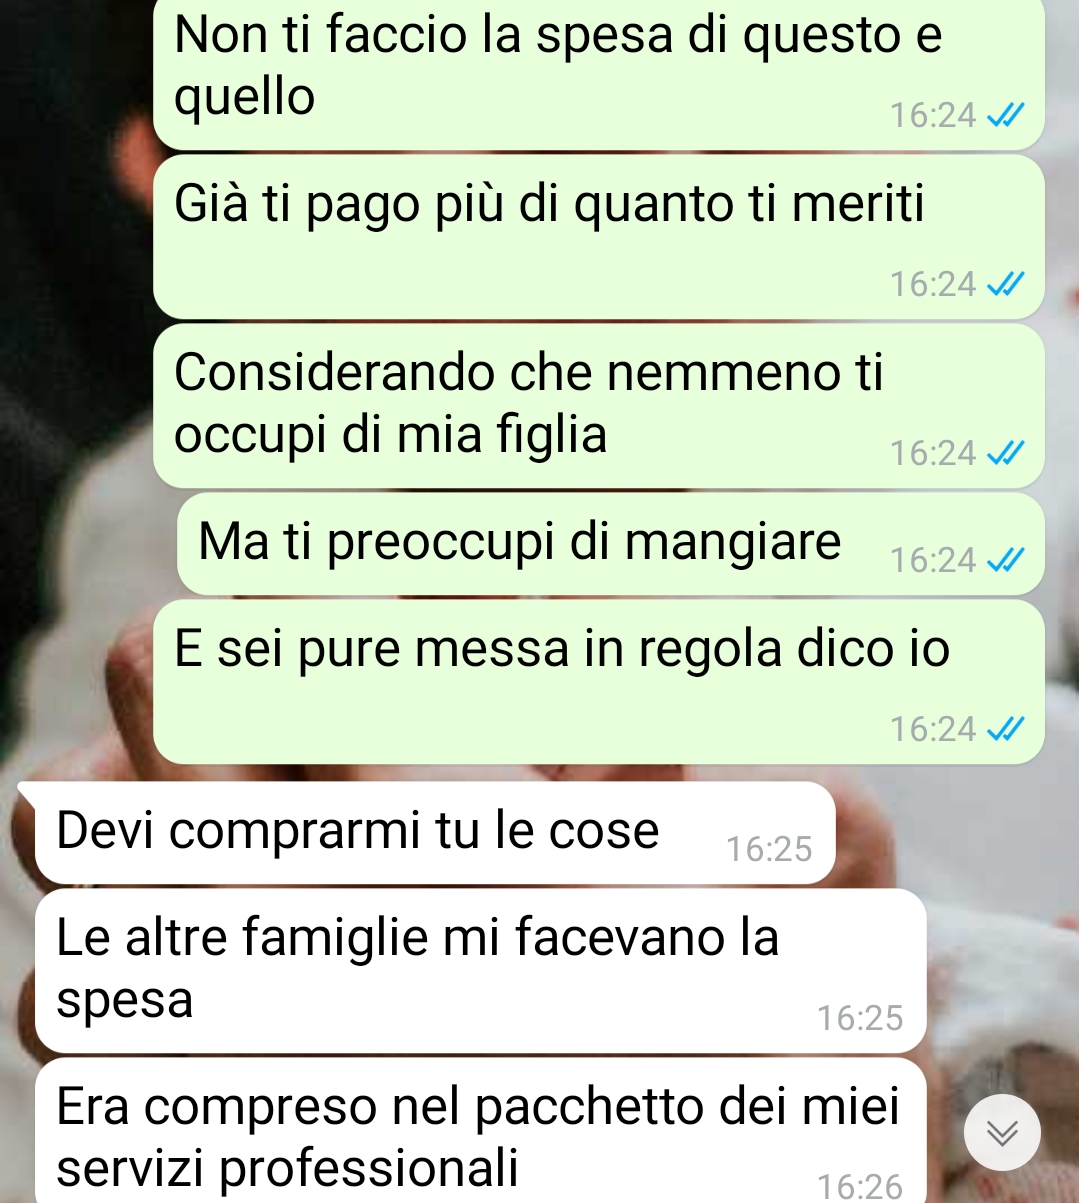Tap the 16:25 timestamp on 'Devi comprarmi' message
Image resolution: width=1079 pixels, height=1203 pixels.
tap(769, 849)
